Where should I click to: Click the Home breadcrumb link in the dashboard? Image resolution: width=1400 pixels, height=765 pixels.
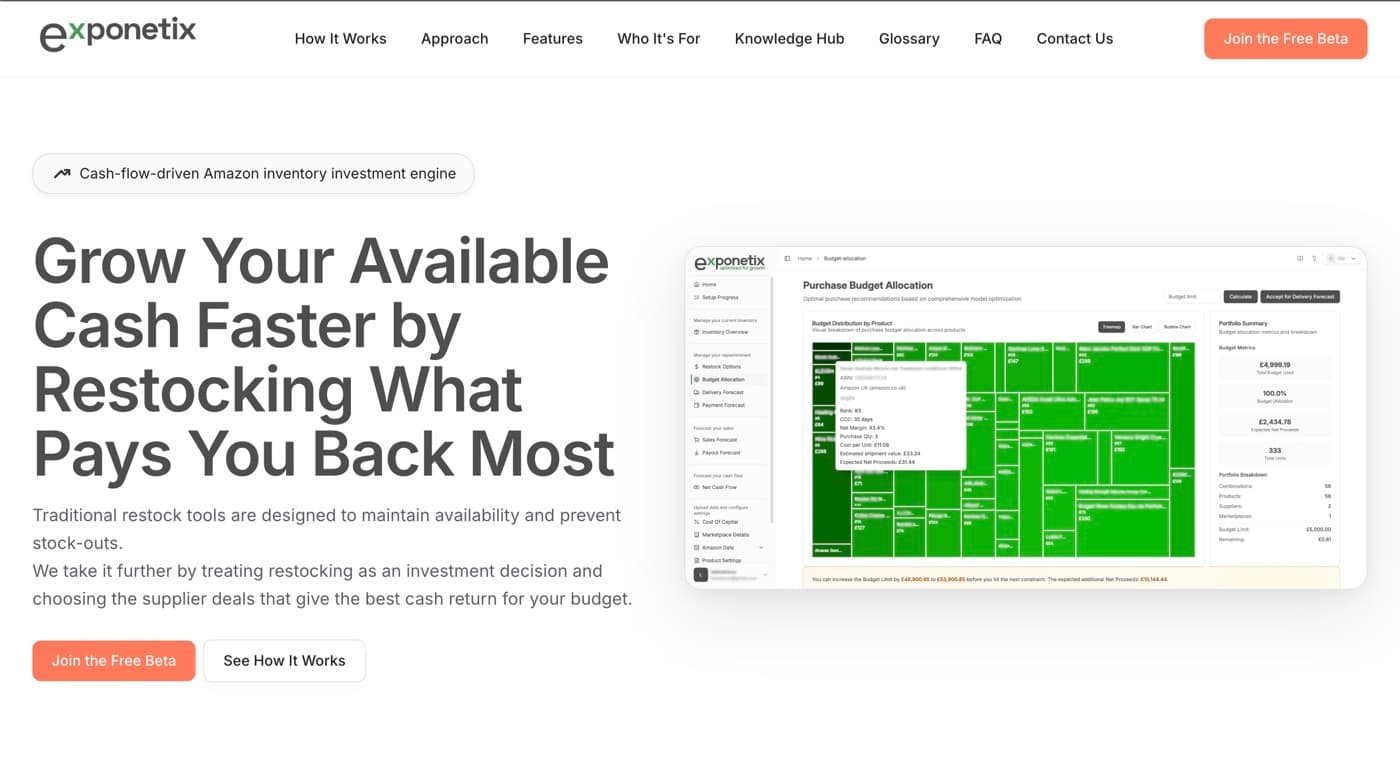(x=805, y=259)
